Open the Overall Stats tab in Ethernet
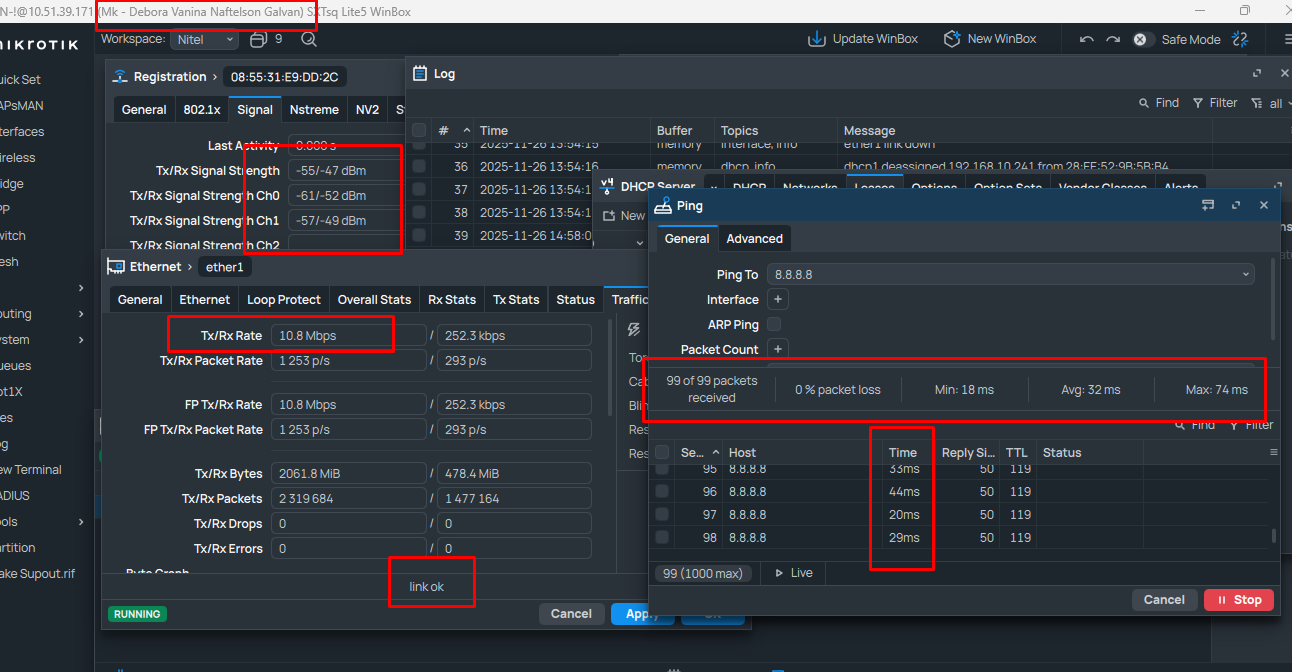 click(x=374, y=300)
